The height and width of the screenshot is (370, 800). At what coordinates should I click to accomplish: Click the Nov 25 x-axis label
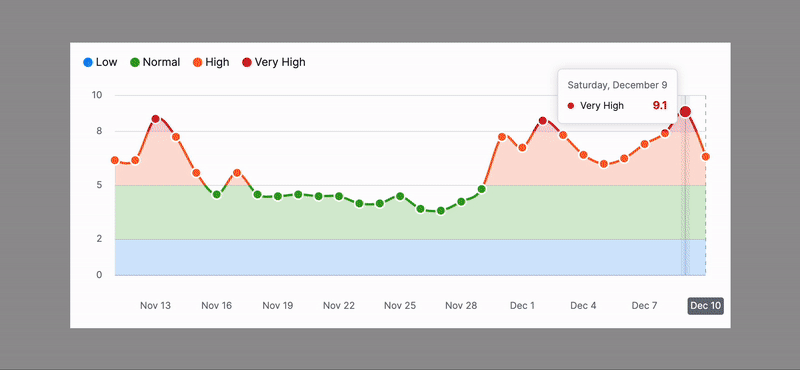tap(400, 306)
